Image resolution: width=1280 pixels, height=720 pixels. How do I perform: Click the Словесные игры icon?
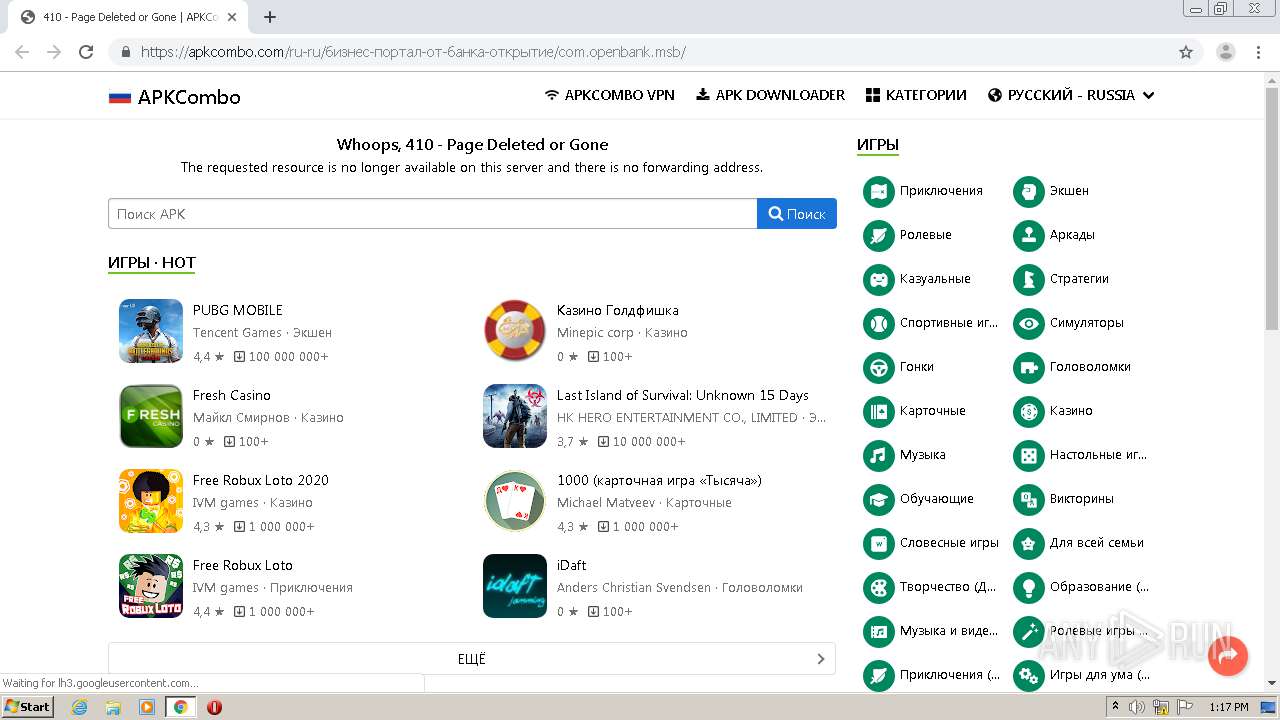[x=879, y=543]
